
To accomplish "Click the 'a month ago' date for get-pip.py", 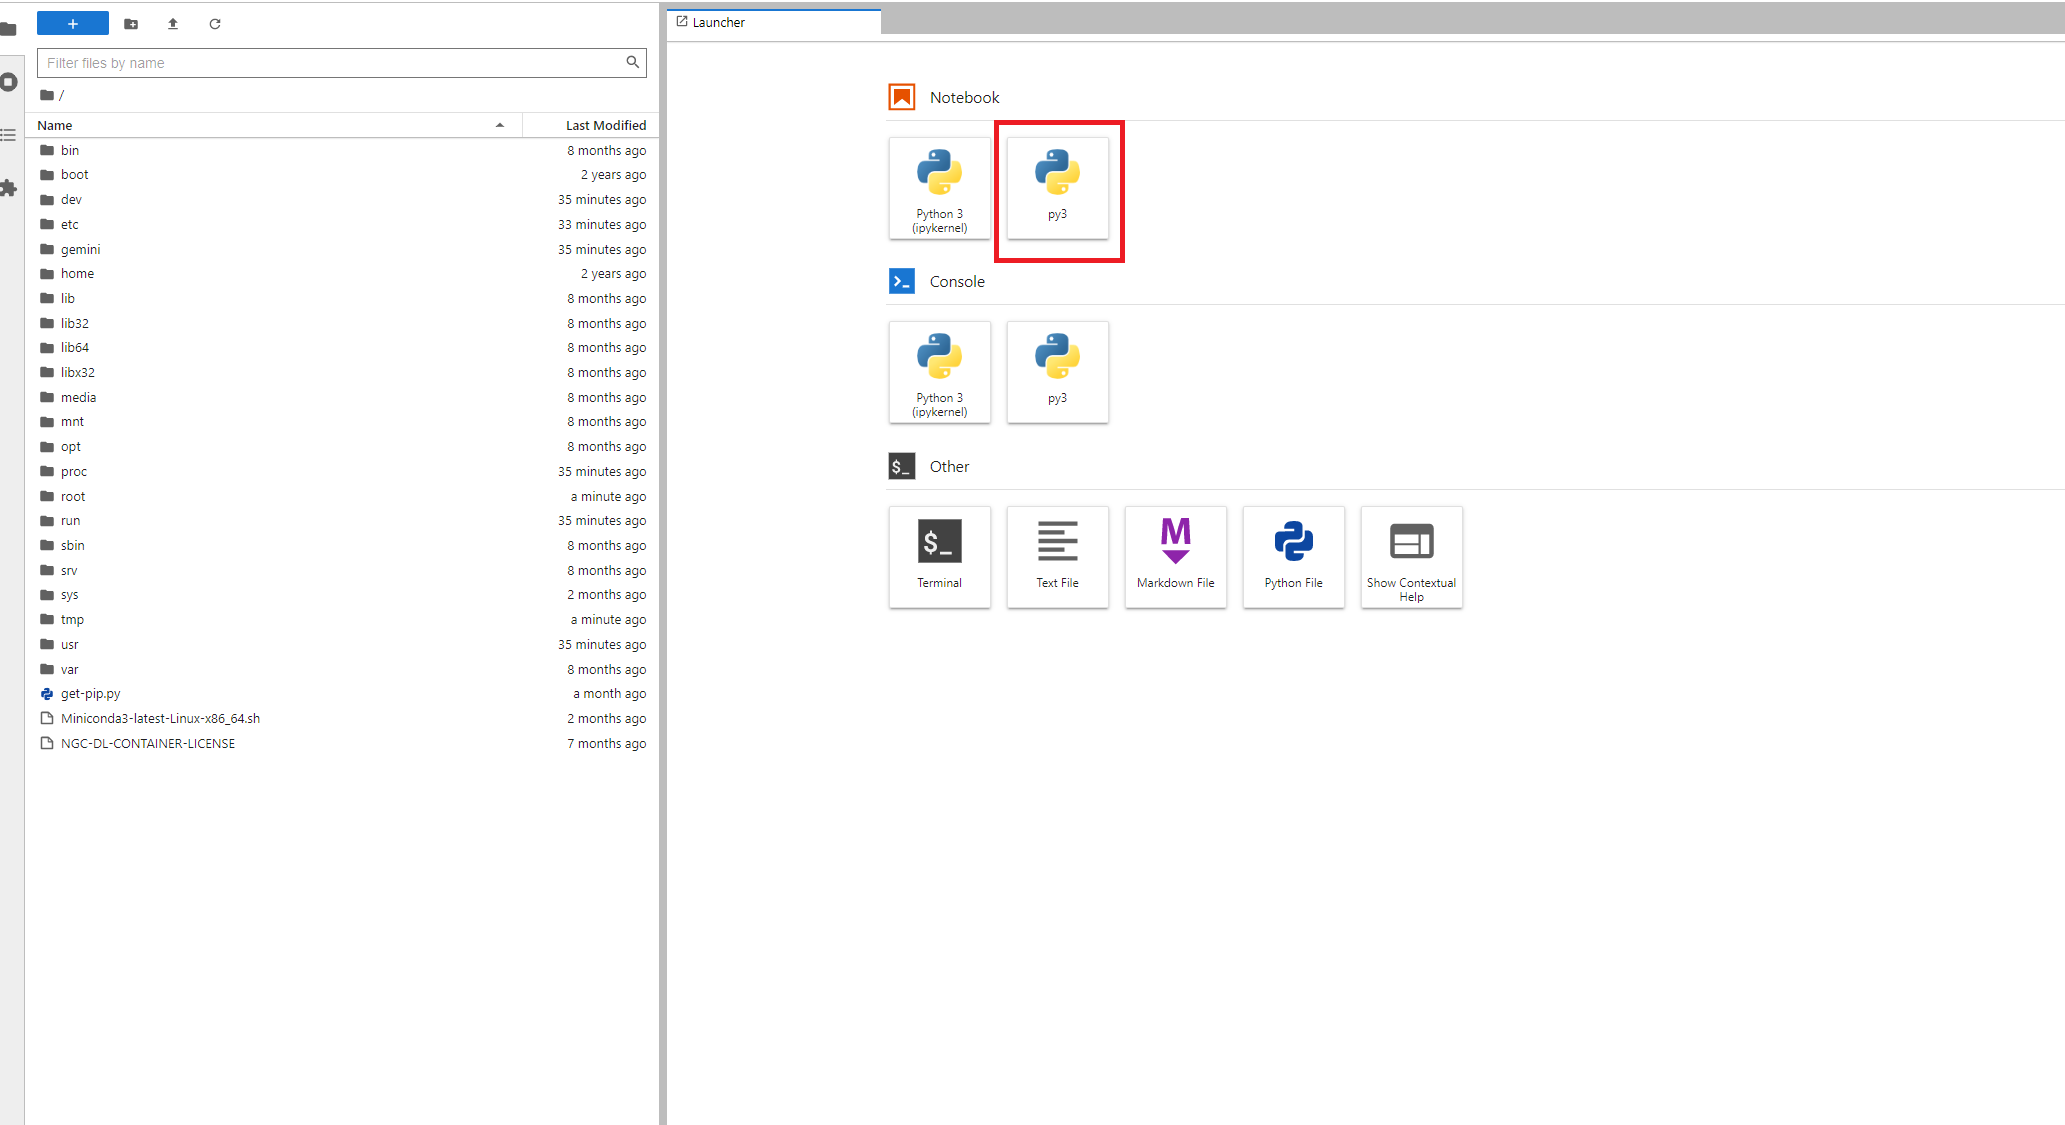I will [609, 693].
